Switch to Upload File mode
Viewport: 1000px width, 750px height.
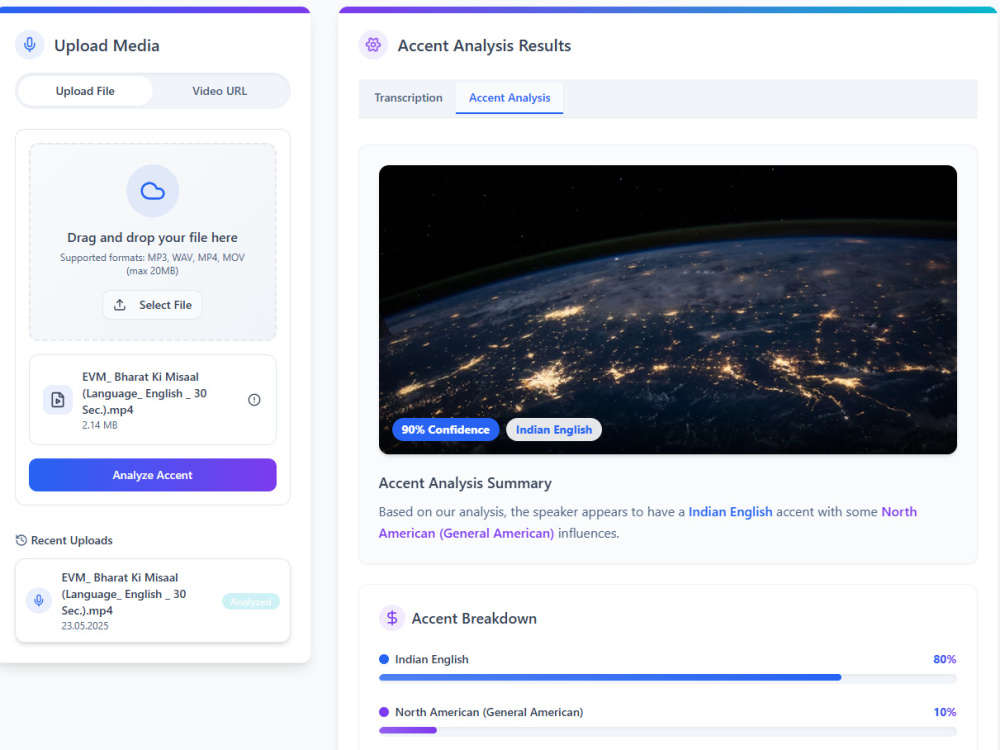[x=85, y=91]
